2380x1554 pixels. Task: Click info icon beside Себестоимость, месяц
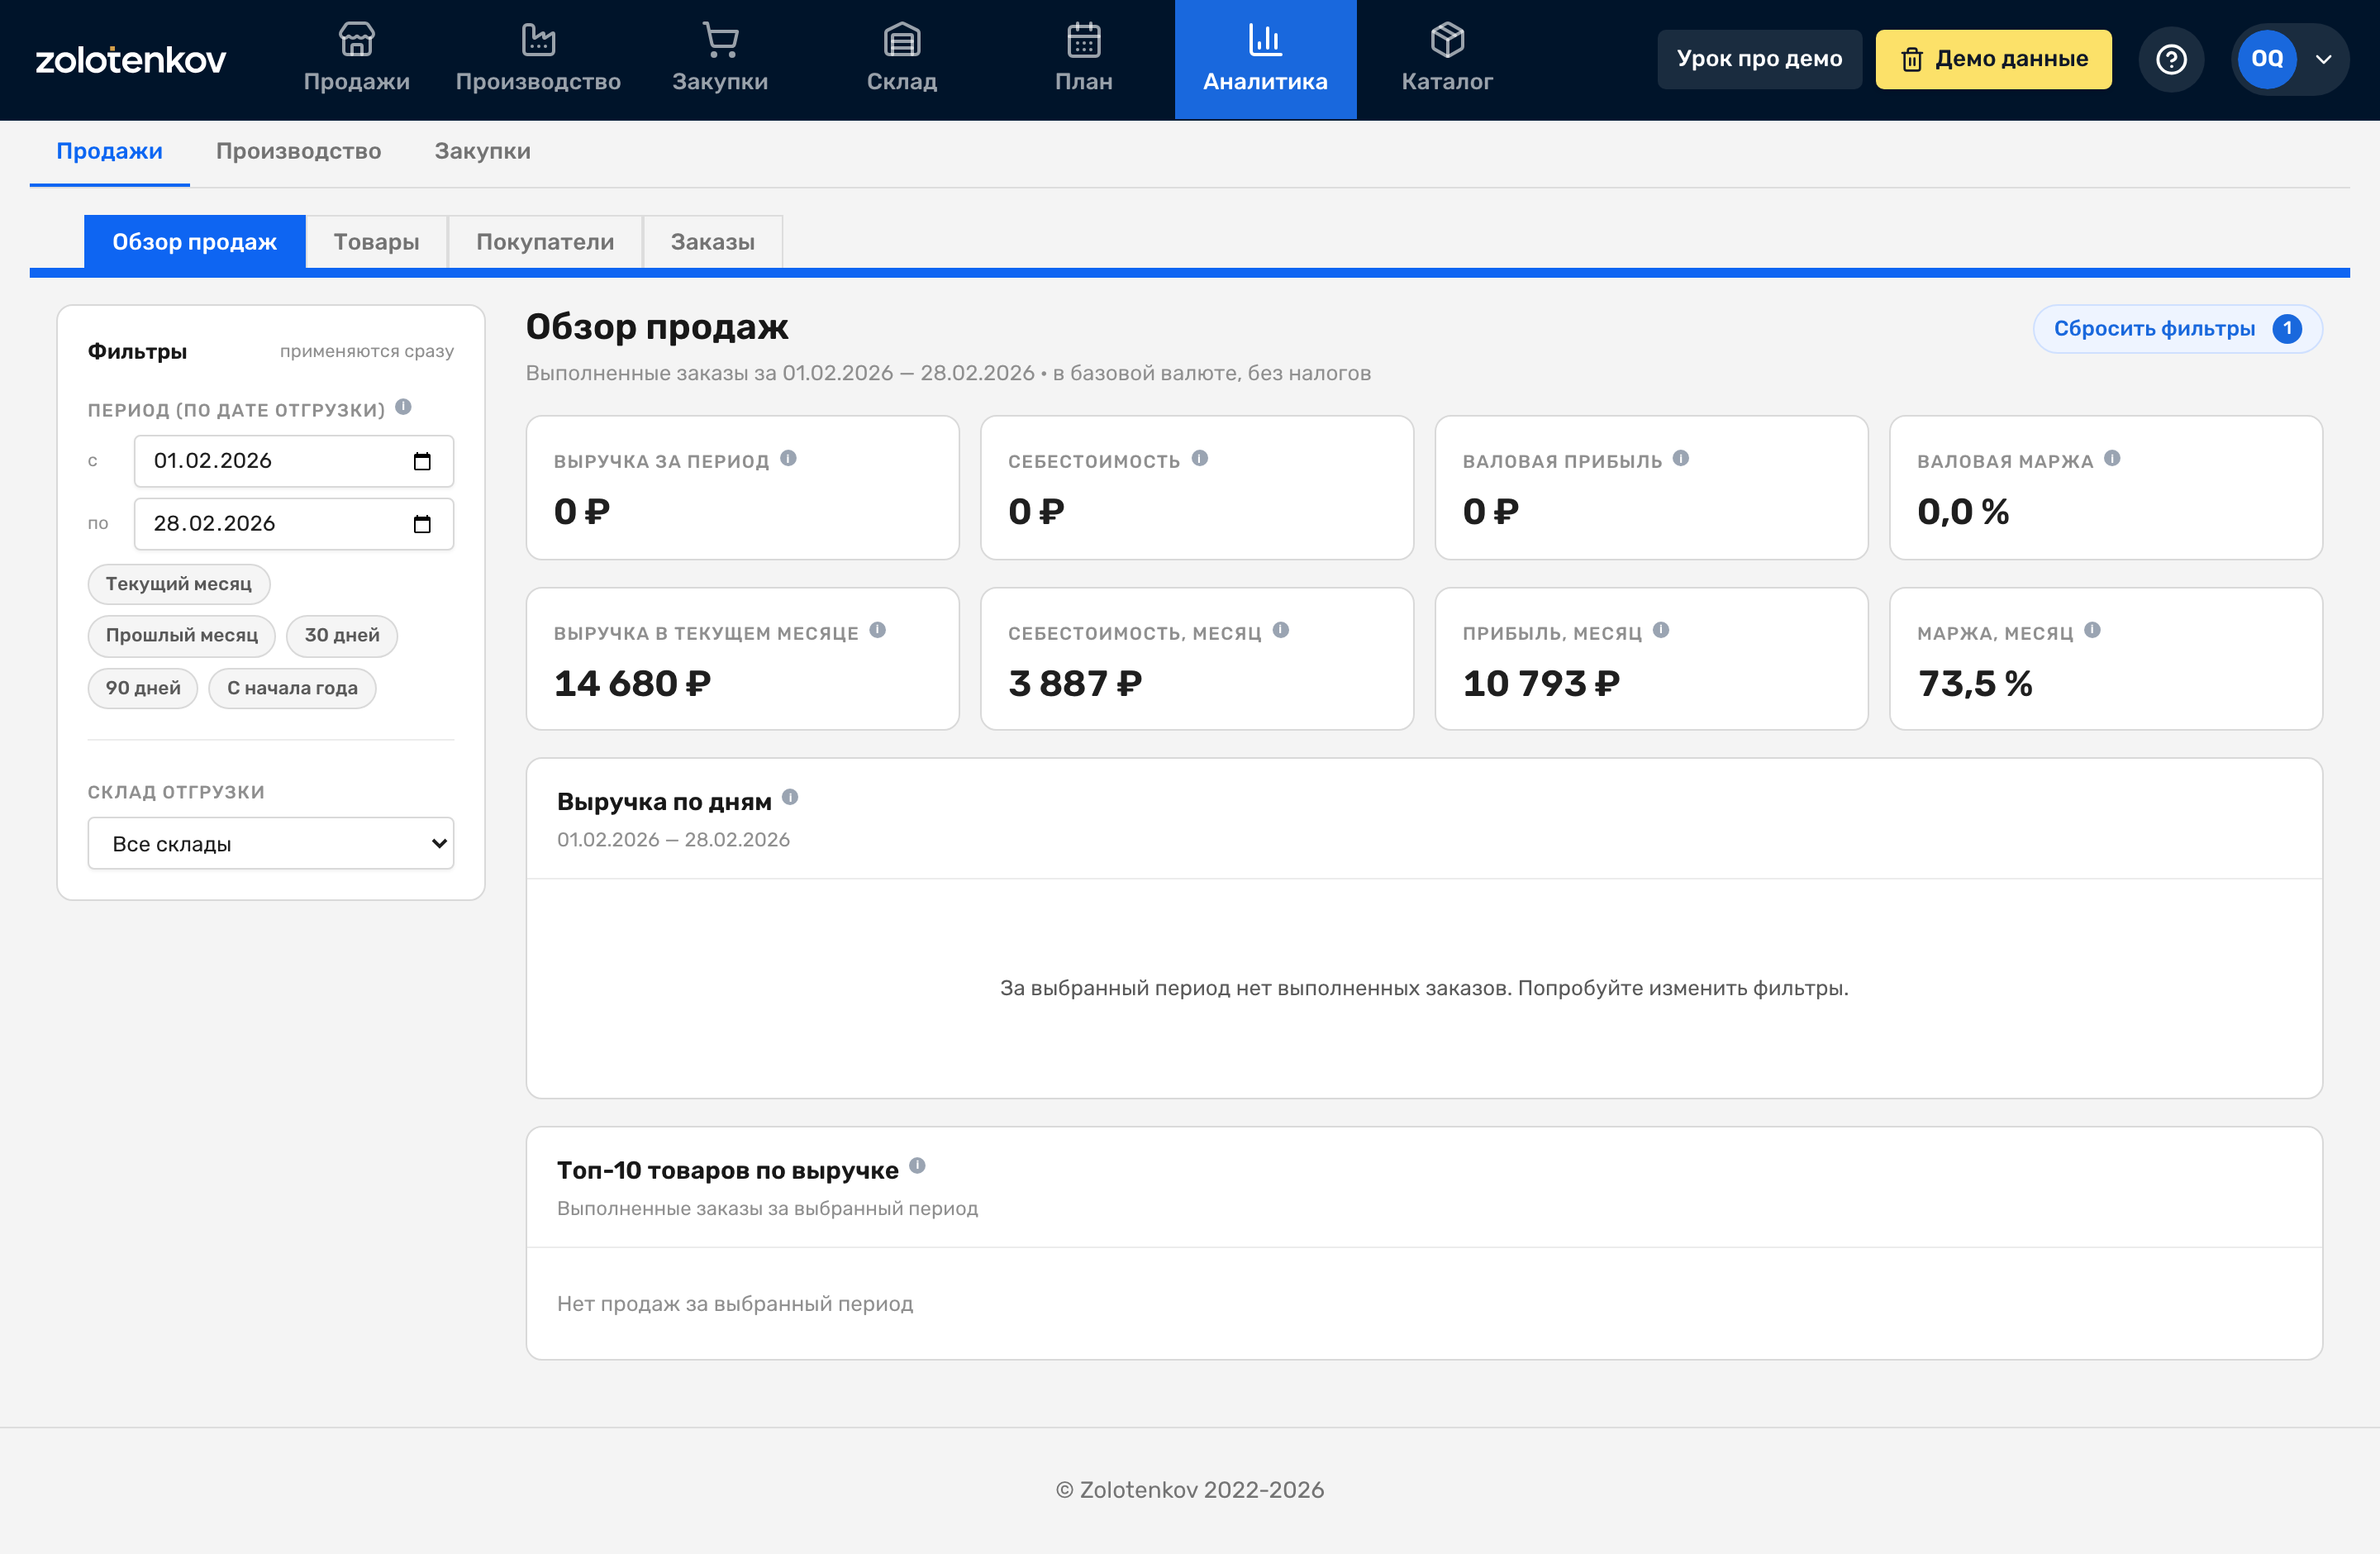point(1281,630)
